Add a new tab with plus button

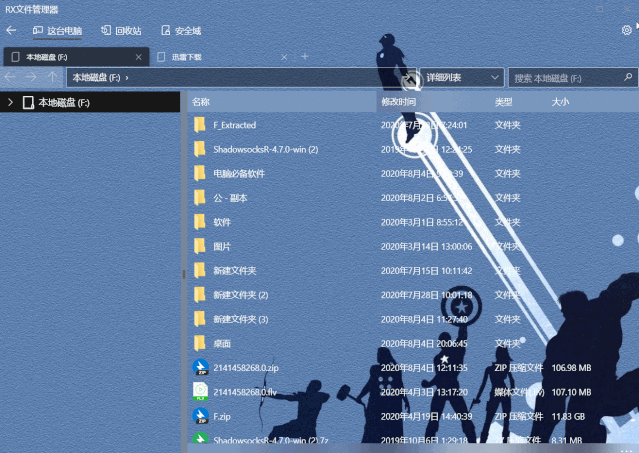[x=304, y=56]
